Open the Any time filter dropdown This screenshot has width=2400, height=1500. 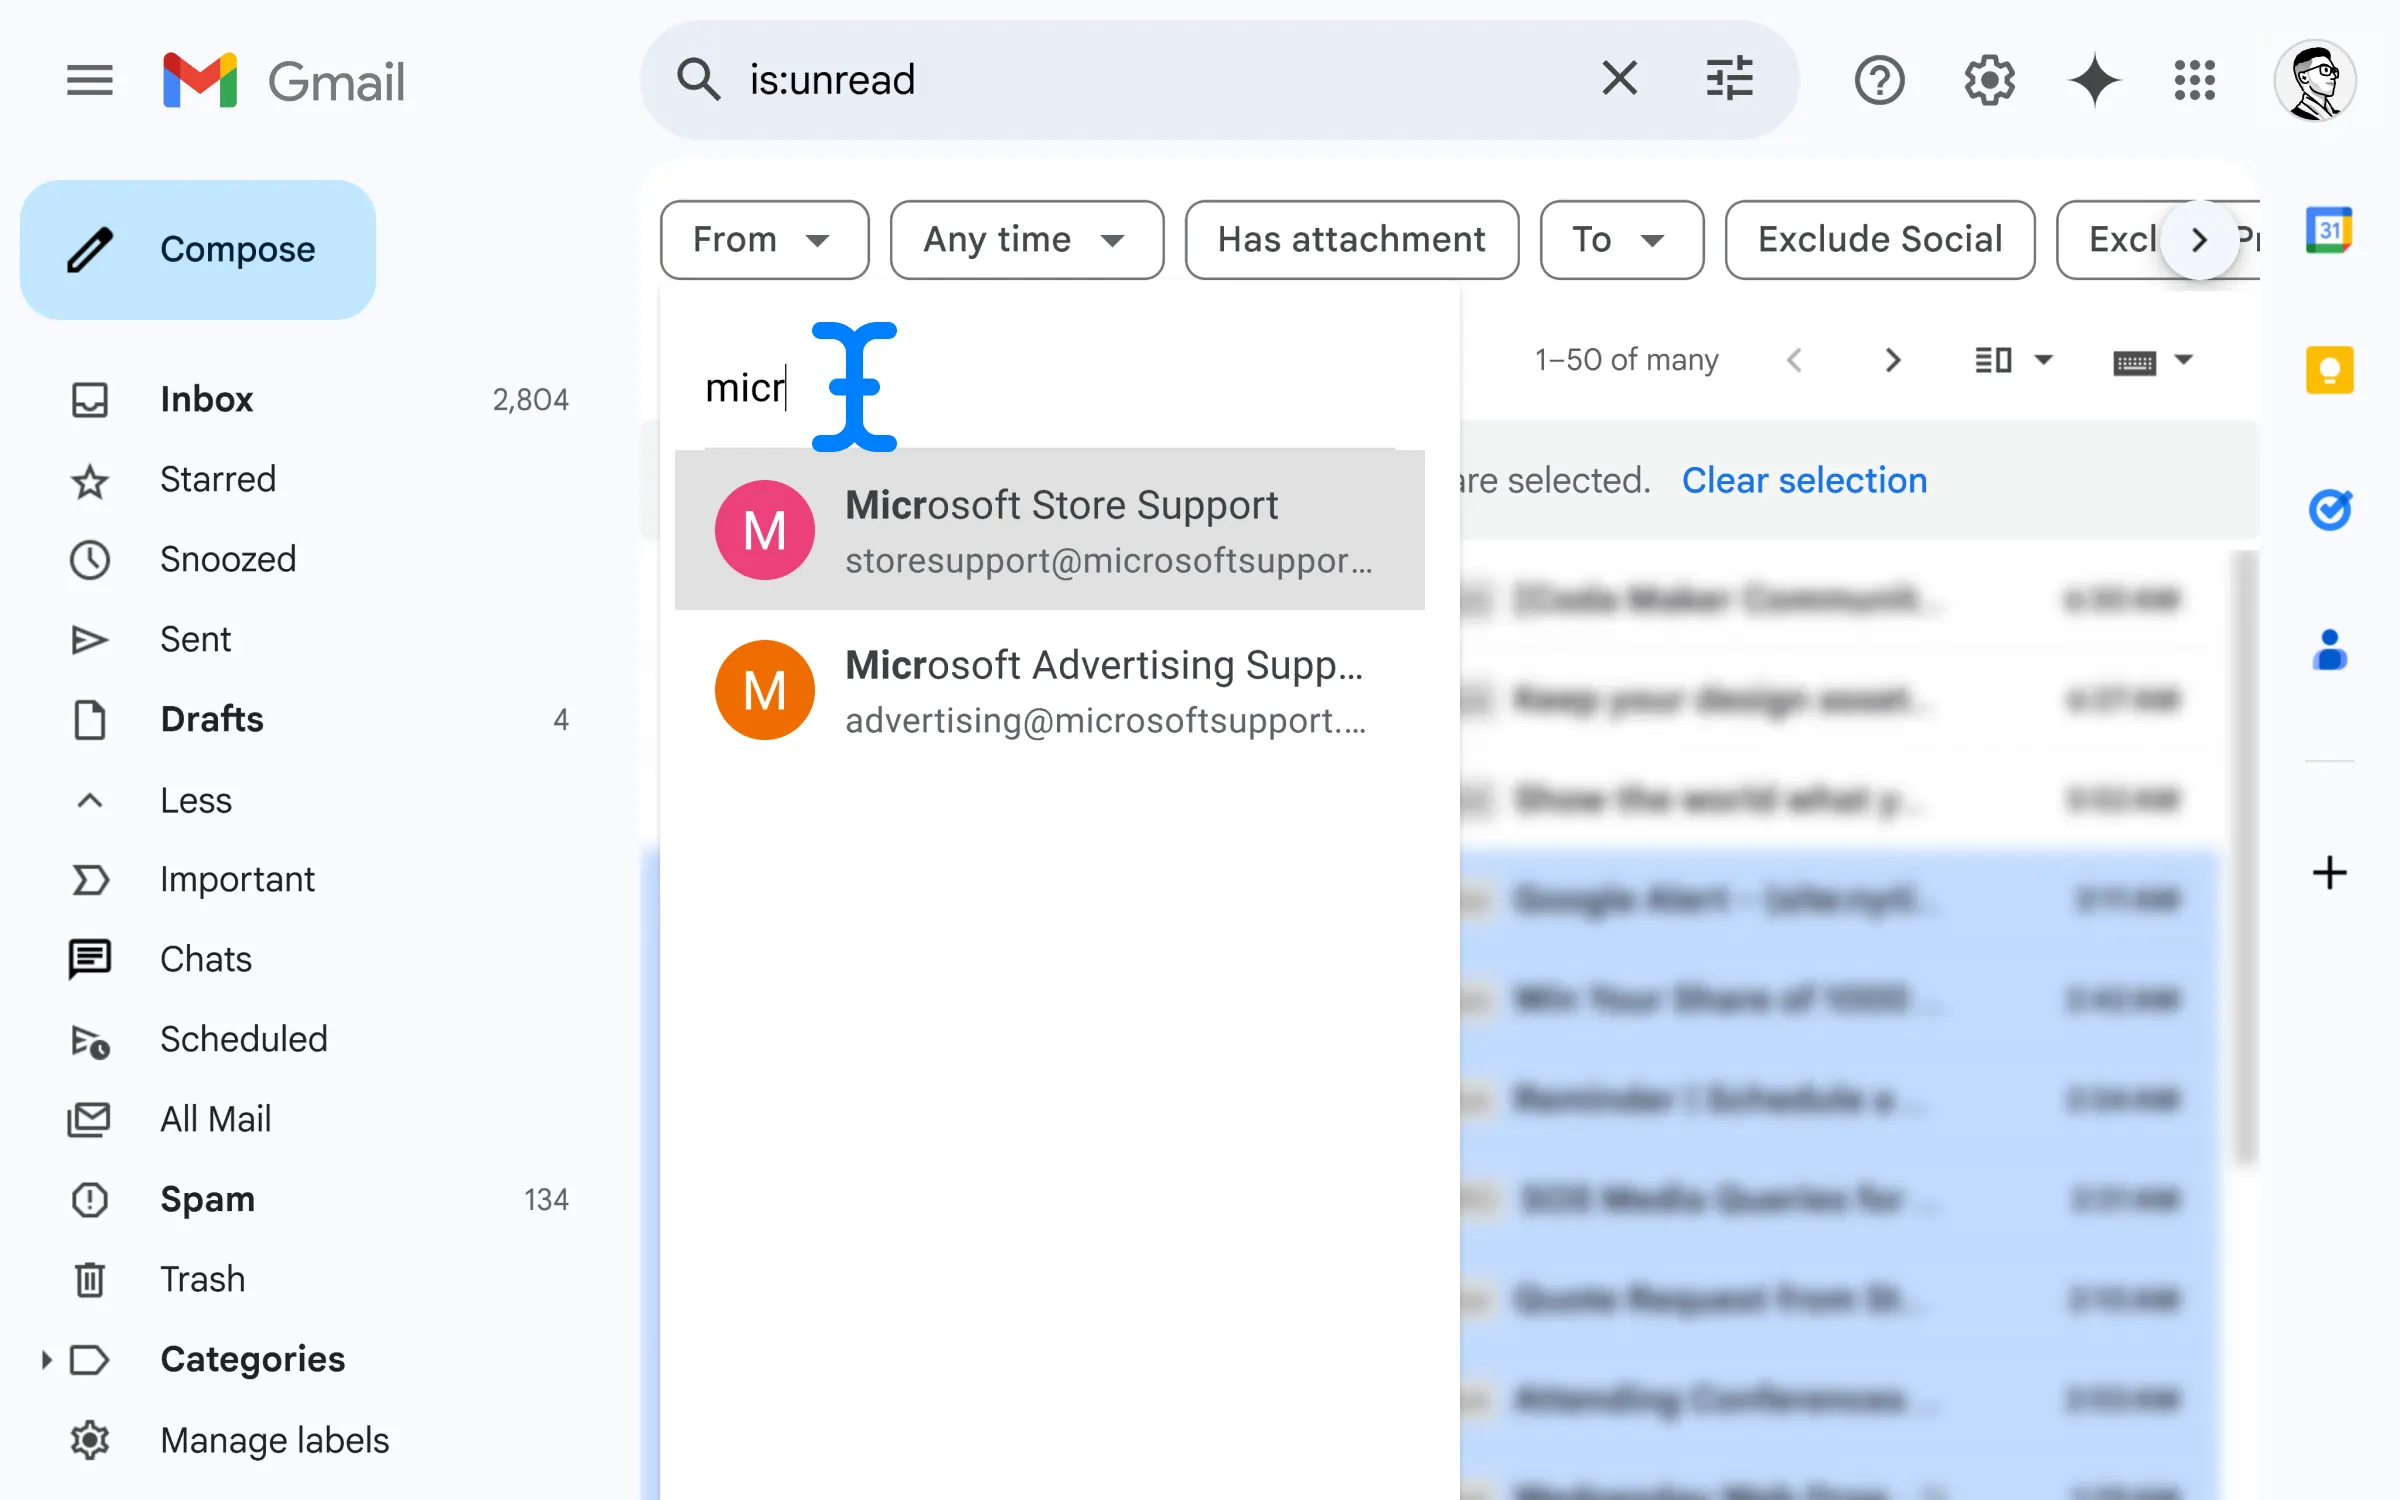coord(1027,240)
